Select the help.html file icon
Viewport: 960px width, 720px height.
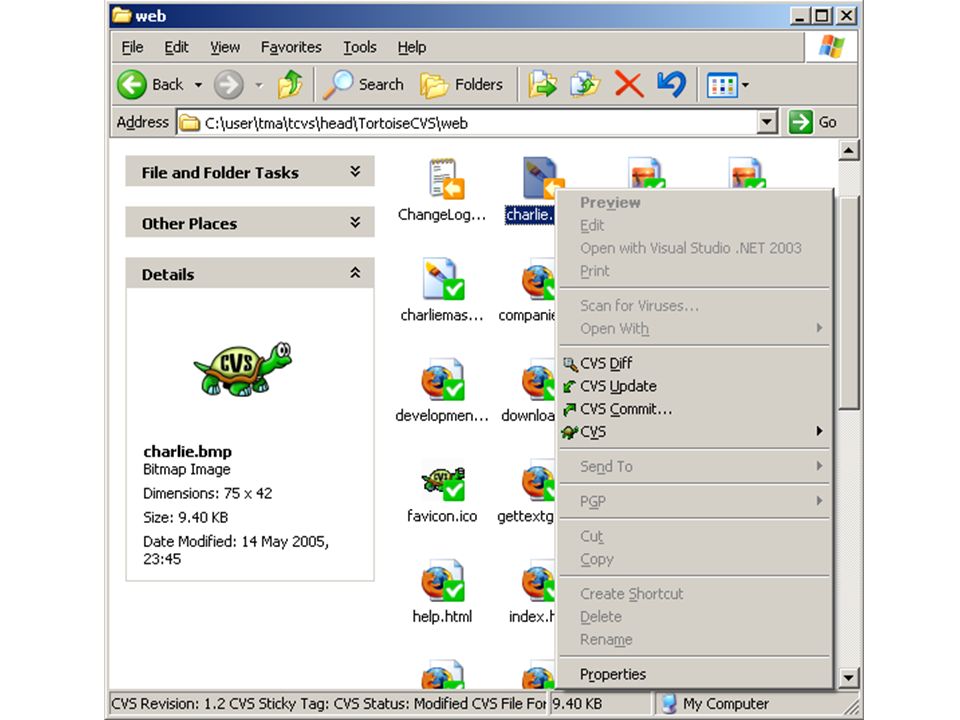[x=443, y=580]
